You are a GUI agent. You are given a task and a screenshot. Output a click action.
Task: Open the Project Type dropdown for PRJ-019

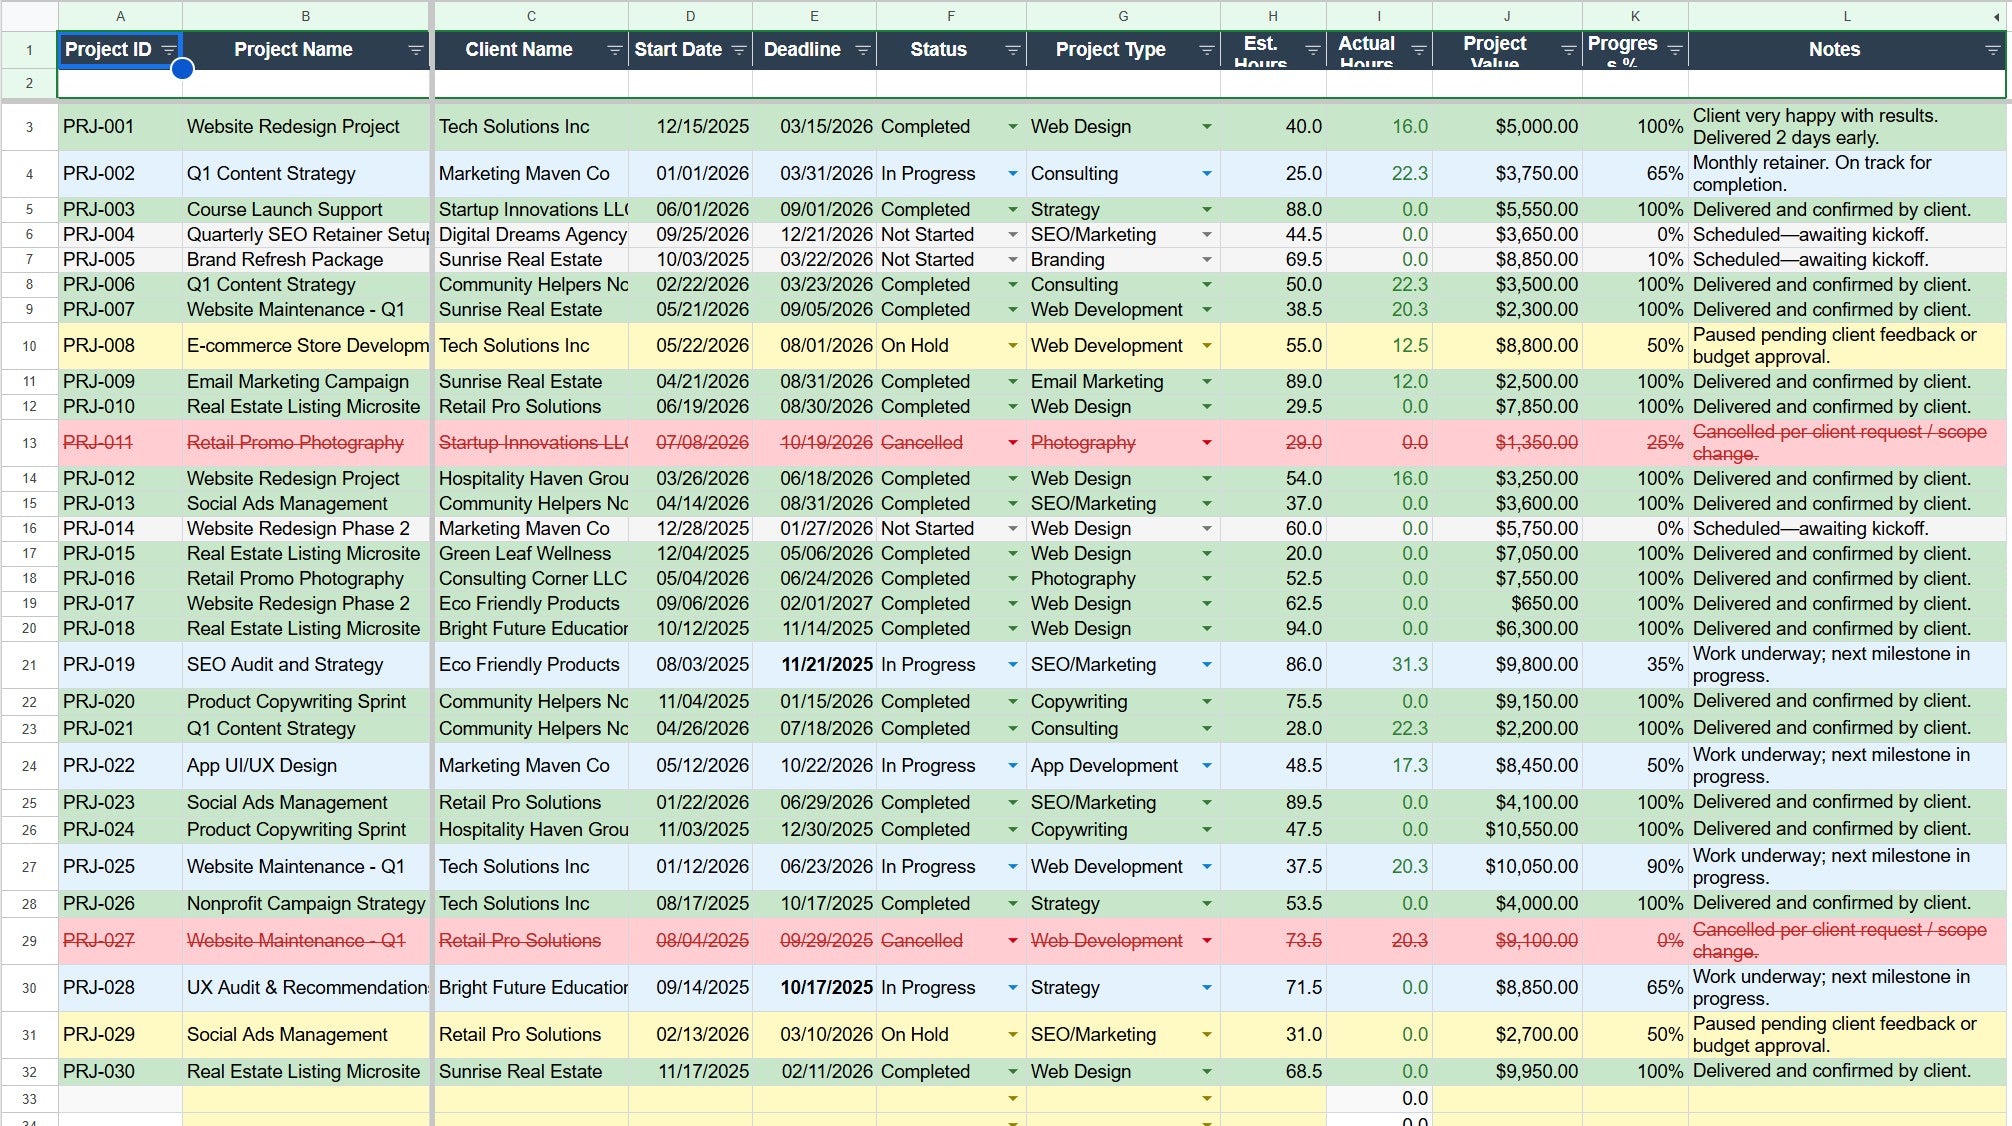pos(1207,665)
